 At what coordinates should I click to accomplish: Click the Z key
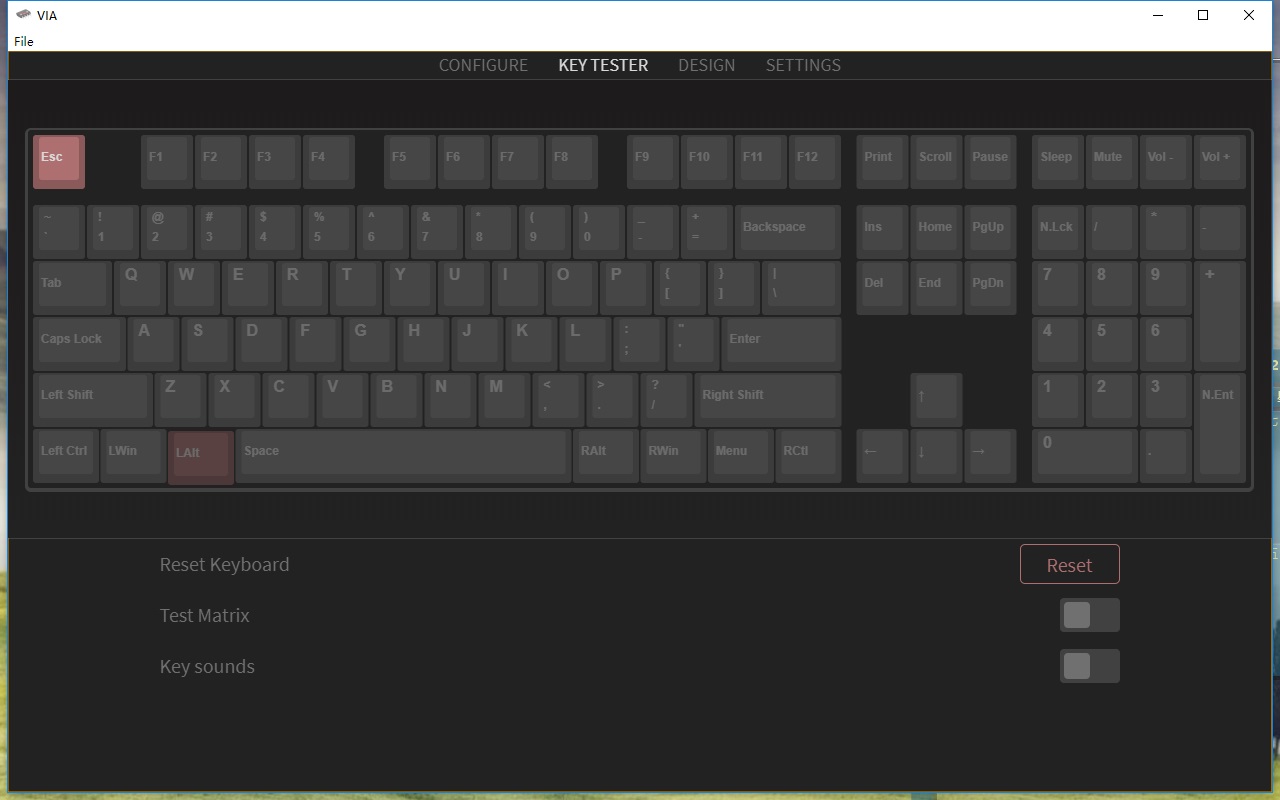[181, 400]
